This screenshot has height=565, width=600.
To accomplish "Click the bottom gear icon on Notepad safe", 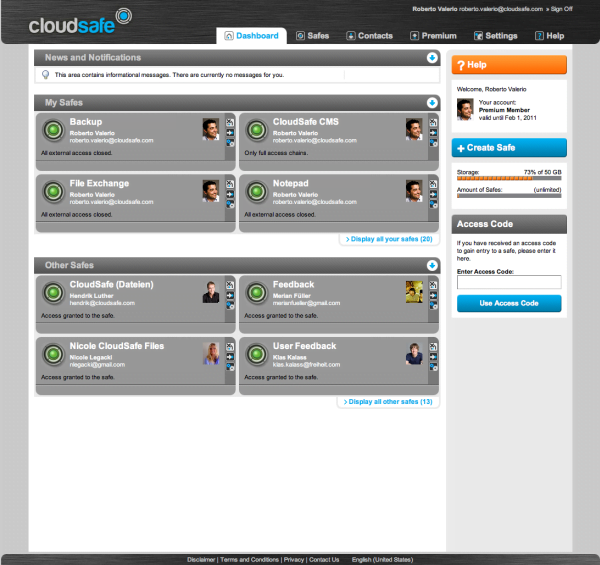I will point(433,204).
